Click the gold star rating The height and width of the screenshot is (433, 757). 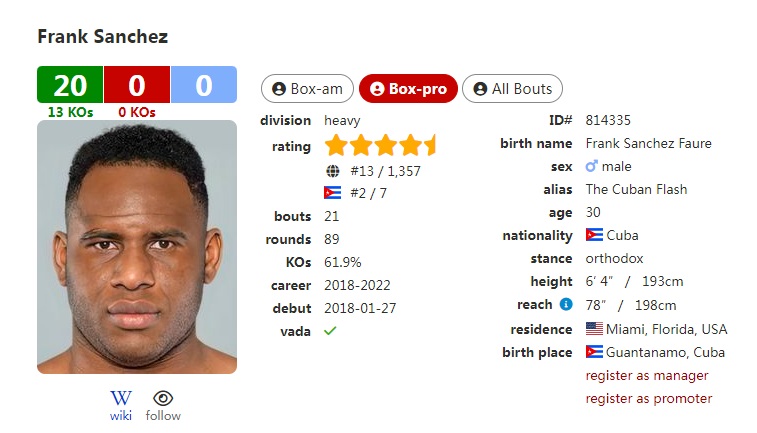[x=380, y=145]
